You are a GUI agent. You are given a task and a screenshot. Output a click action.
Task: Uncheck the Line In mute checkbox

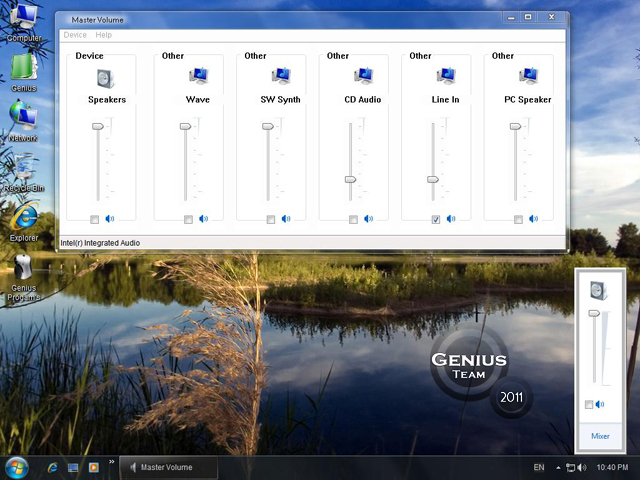pyautogui.click(x=436, y=220)
